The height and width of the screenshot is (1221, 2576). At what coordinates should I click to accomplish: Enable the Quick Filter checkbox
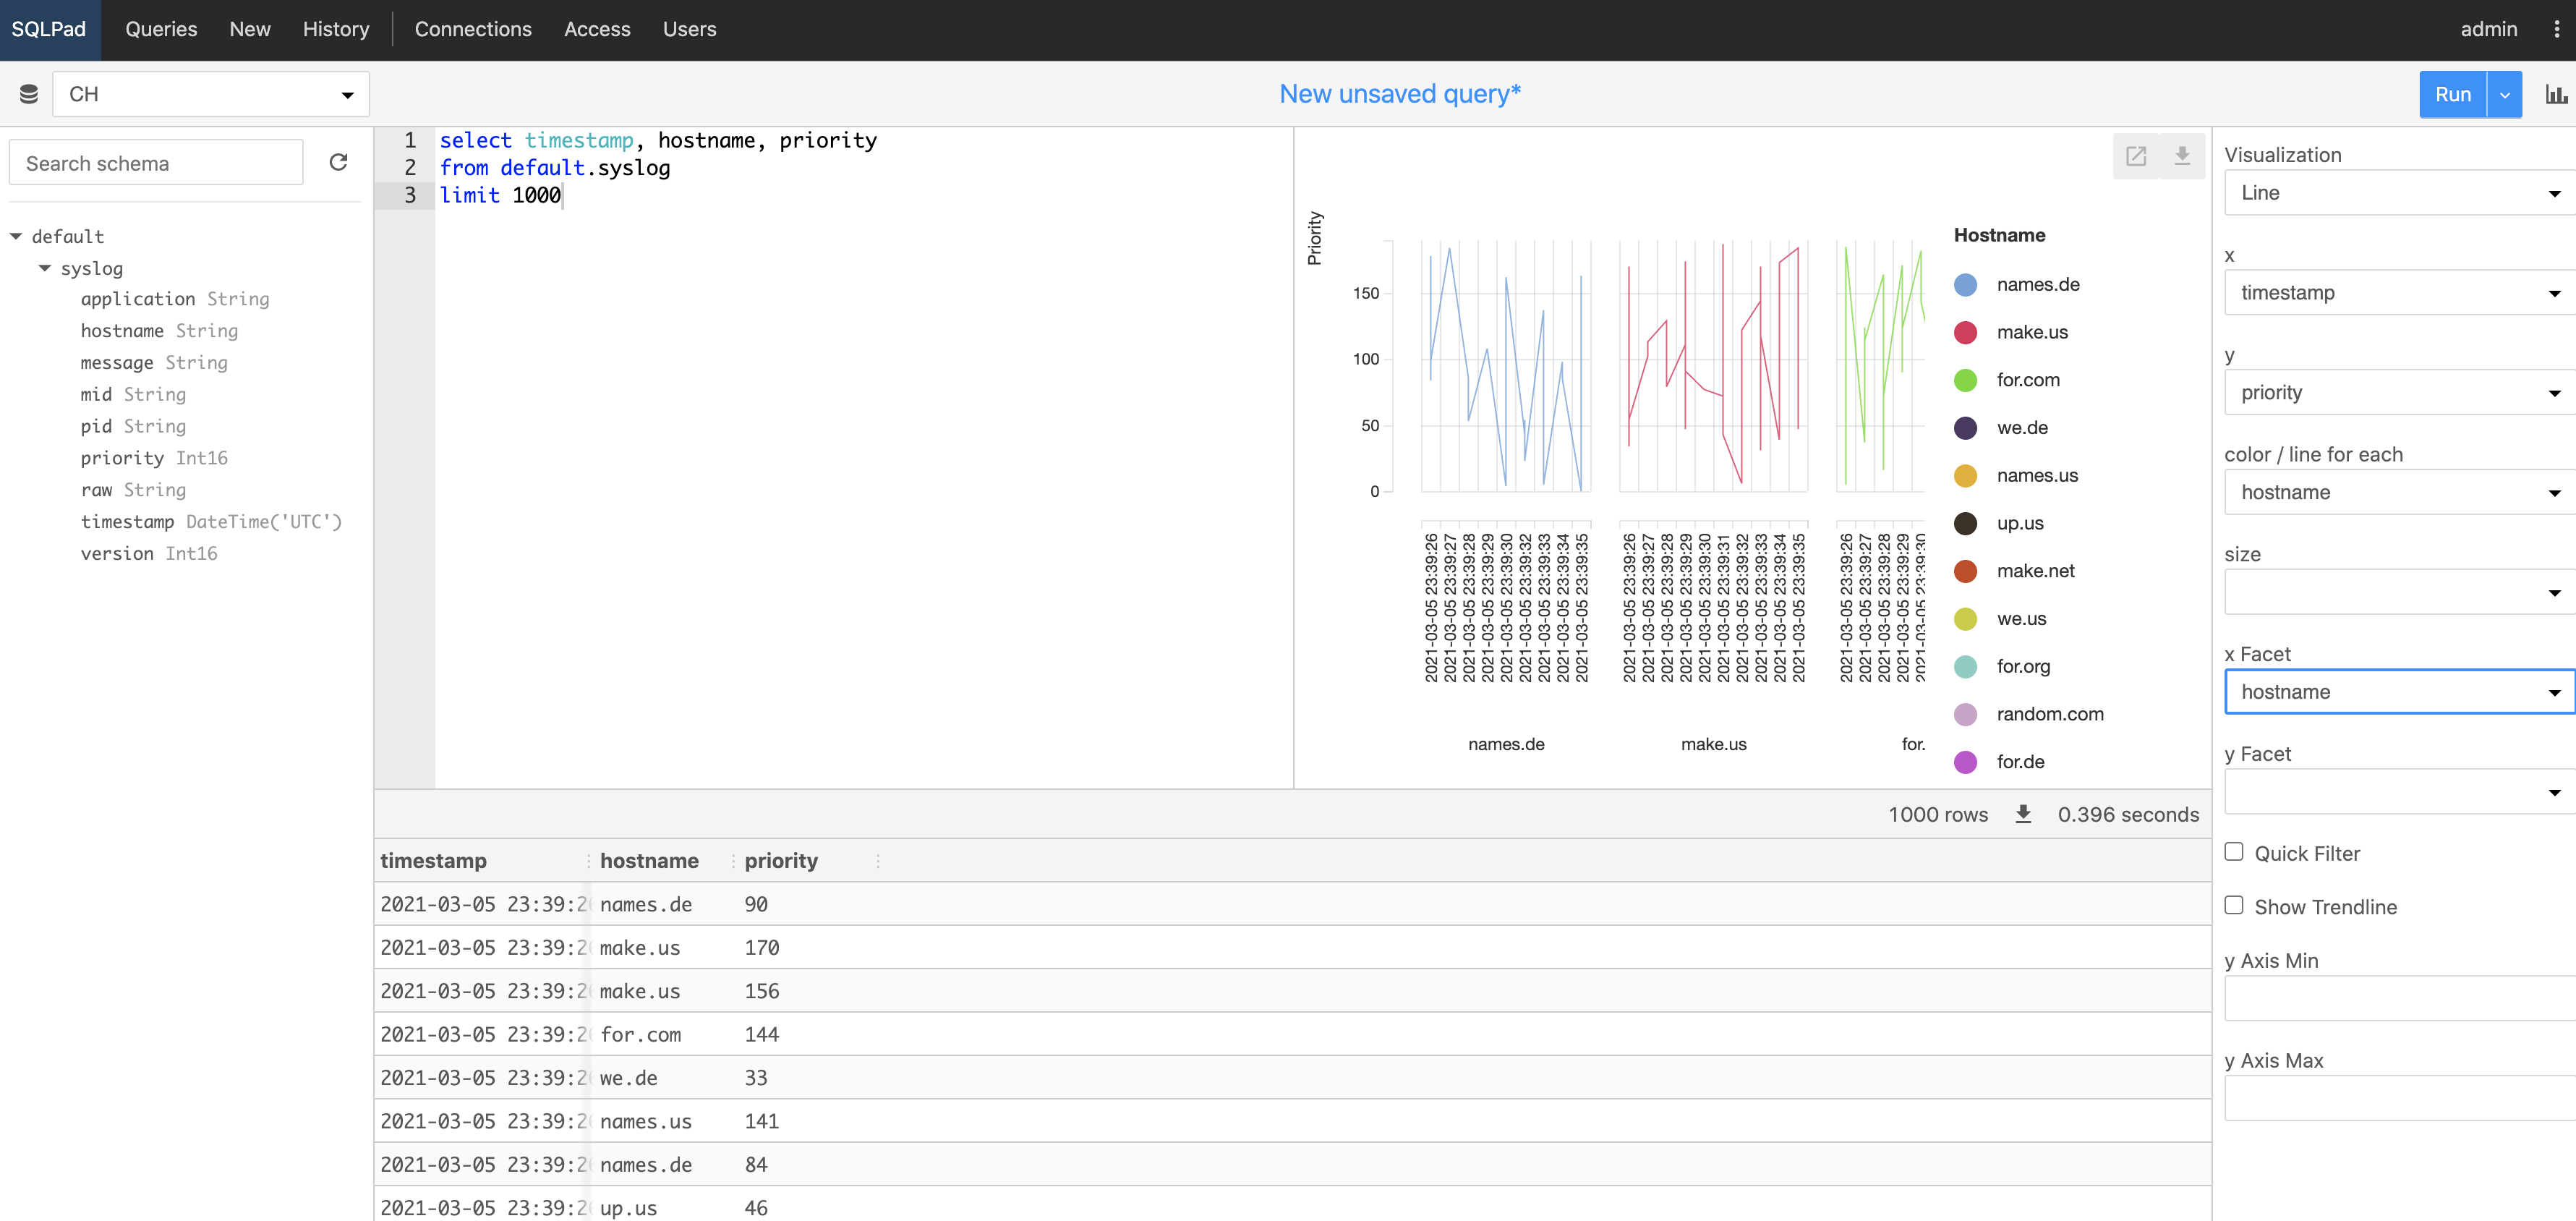point(2234,852)
